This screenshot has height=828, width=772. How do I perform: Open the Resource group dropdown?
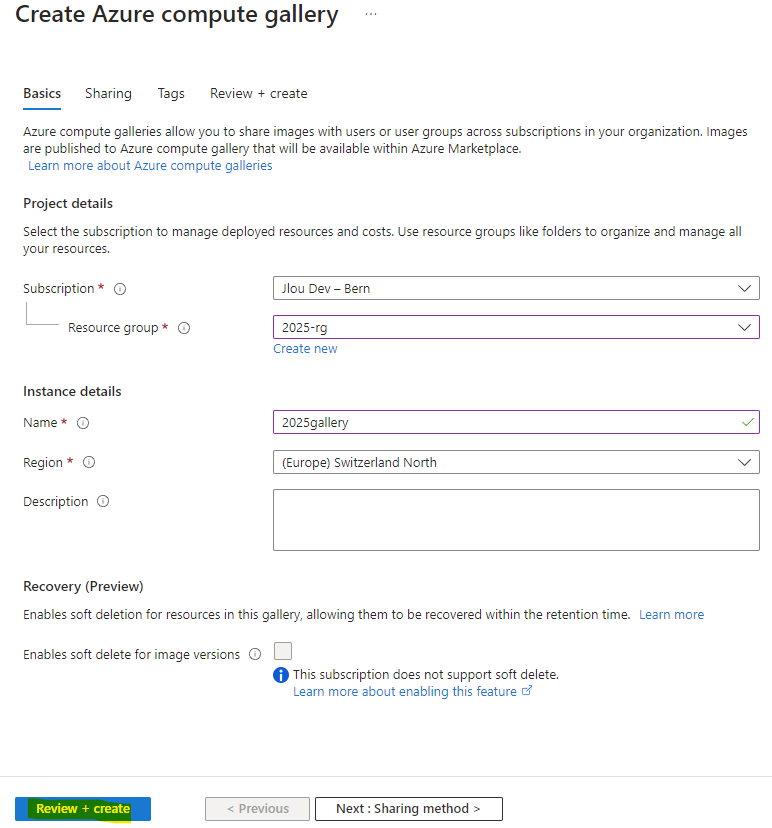[x=516, y=327]
